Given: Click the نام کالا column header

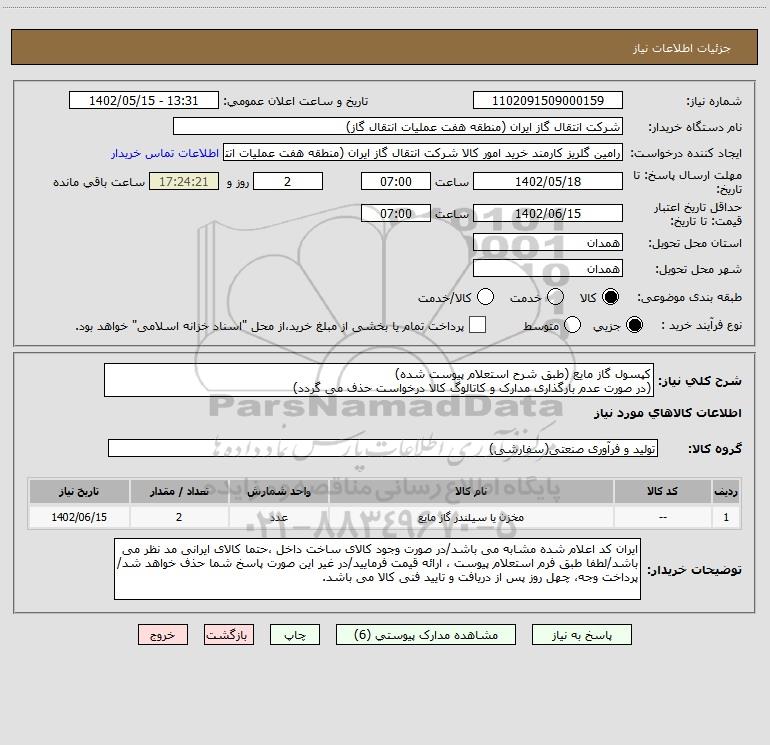Looking at the screenshot, I should pos(470,491).
